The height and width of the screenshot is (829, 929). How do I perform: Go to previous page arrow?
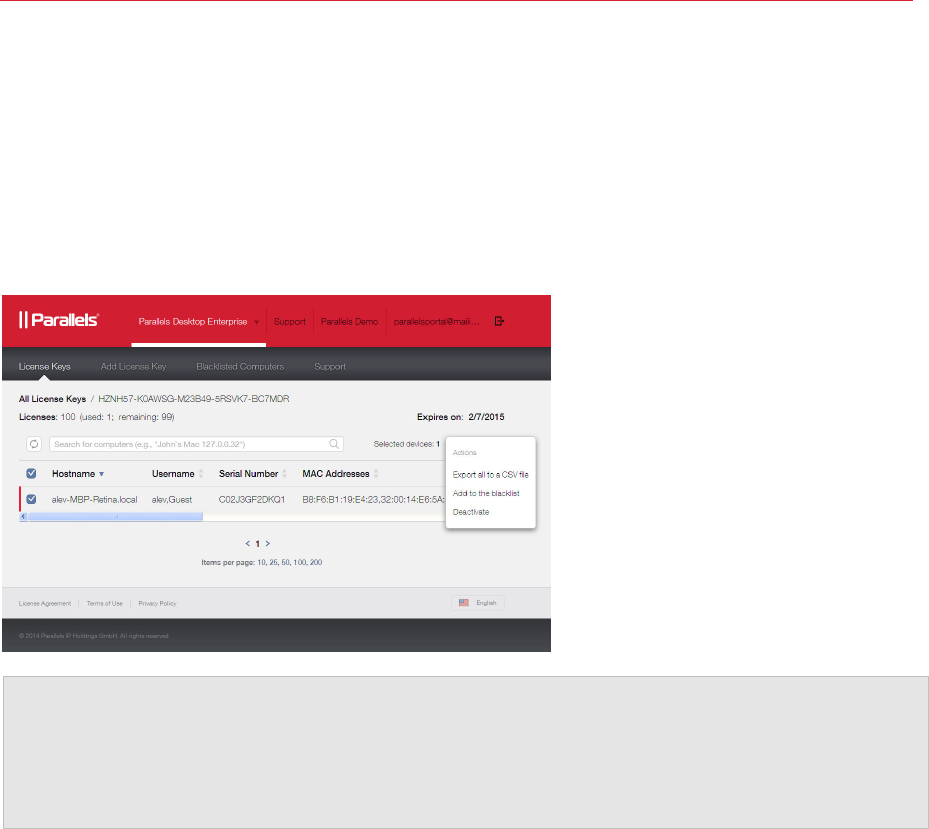click(248, 543)
